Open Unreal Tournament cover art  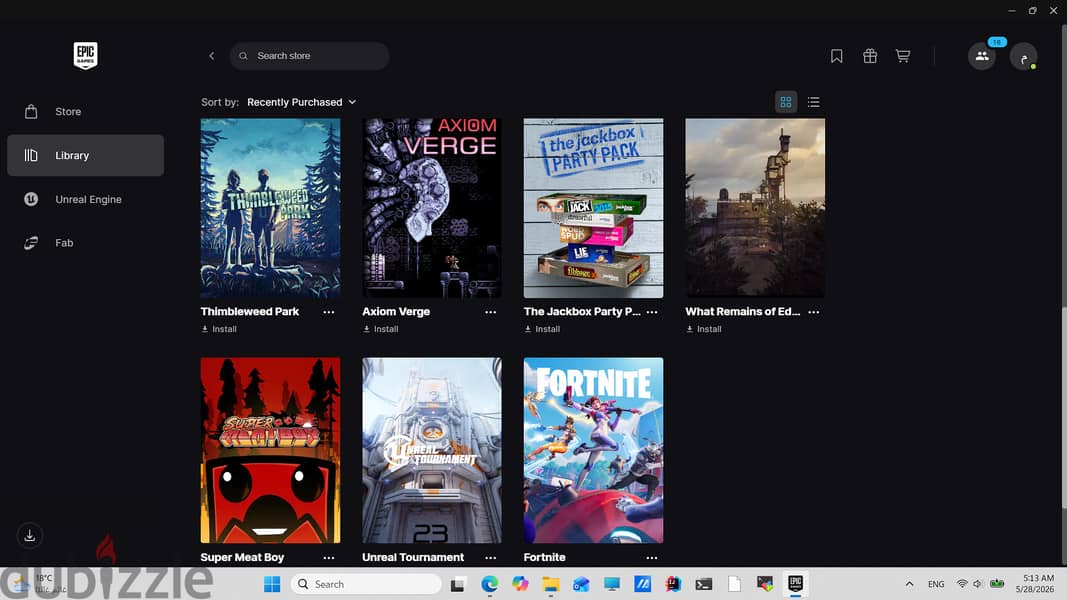pyautogui.click(x=432, y=450)
